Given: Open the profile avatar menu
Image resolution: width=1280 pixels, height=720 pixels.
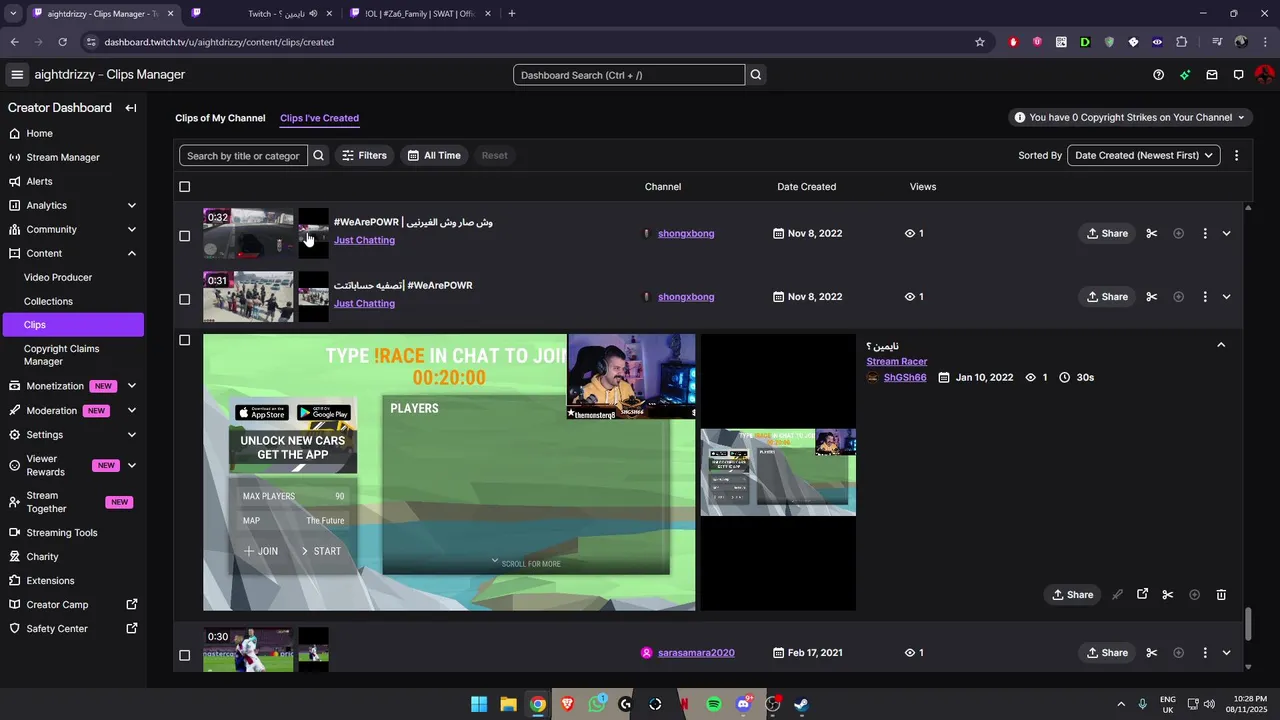Looking at the screenshot, I should coord(1264,75).
